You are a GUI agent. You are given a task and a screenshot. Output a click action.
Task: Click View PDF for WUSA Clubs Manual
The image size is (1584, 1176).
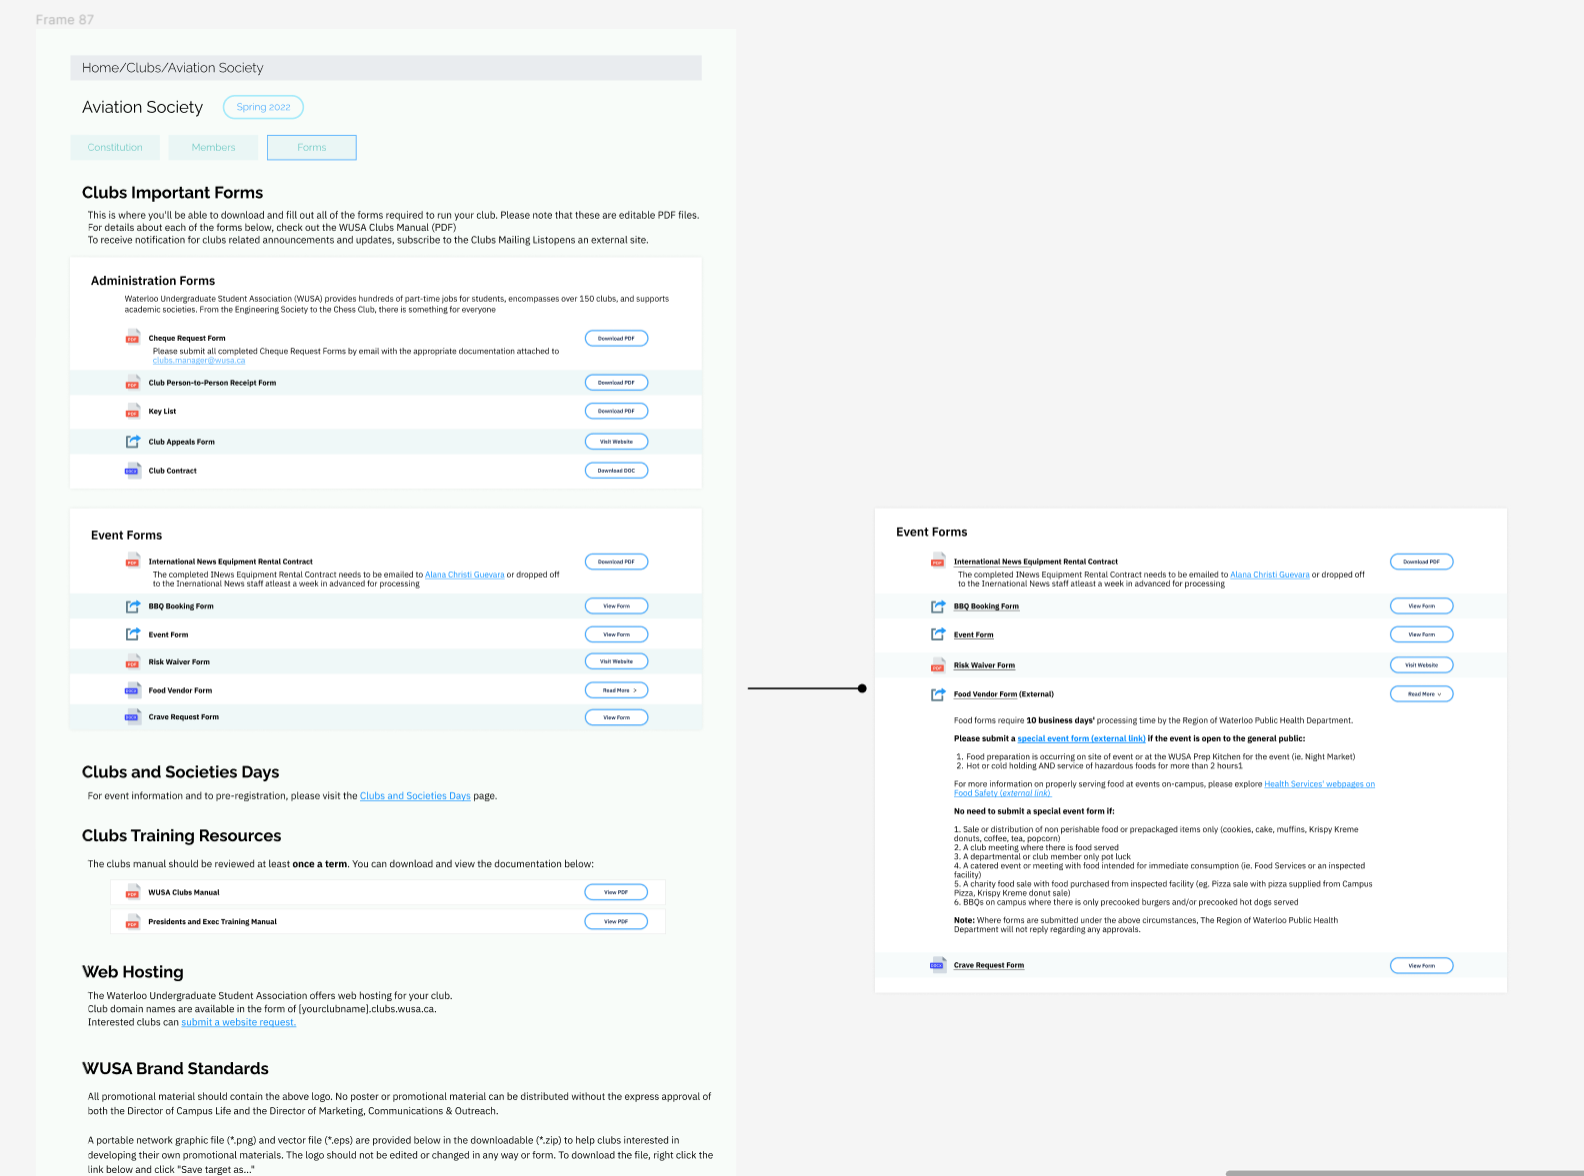pos(617,892)
